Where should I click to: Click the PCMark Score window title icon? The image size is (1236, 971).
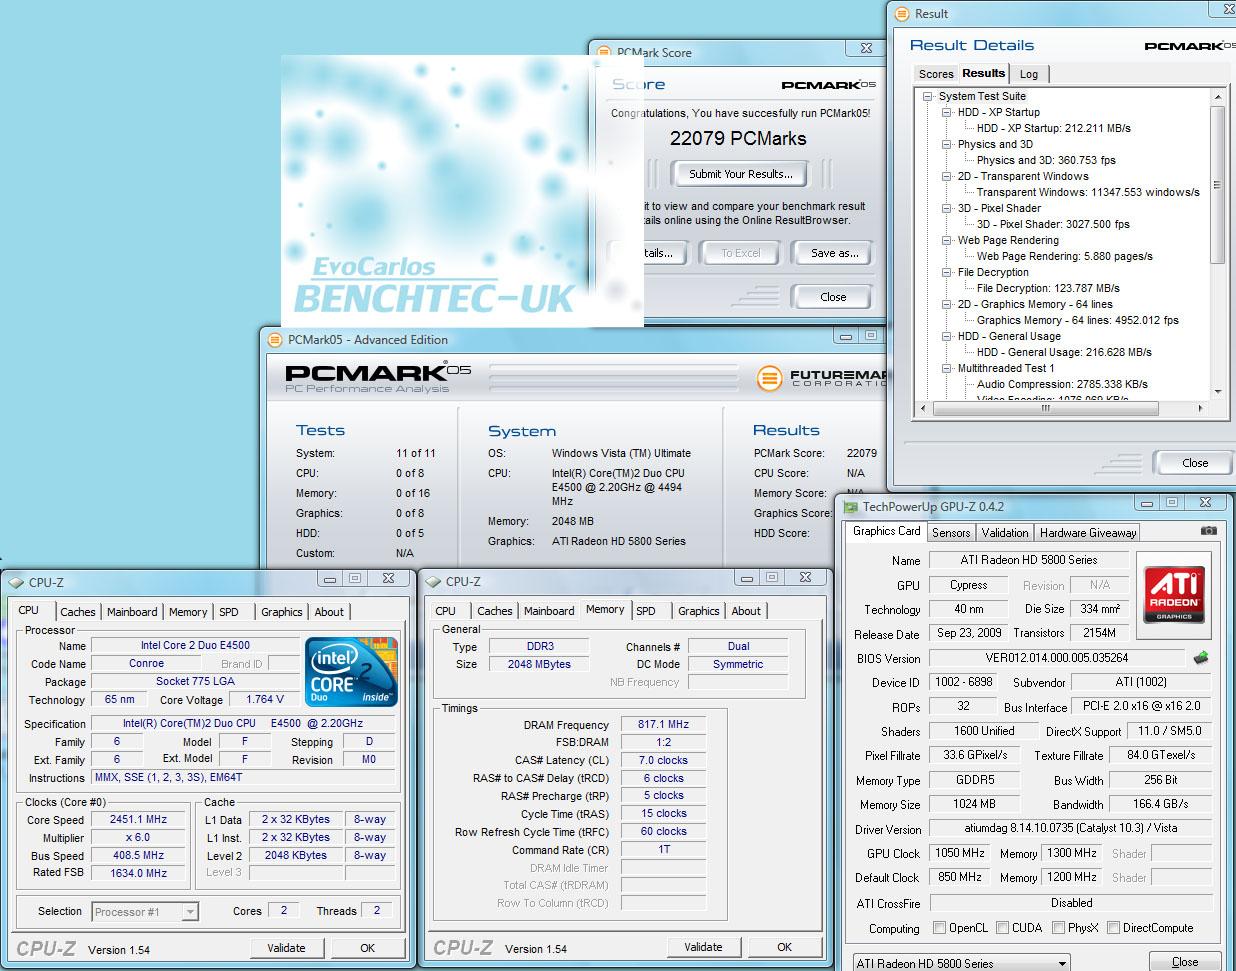(604, 53)
